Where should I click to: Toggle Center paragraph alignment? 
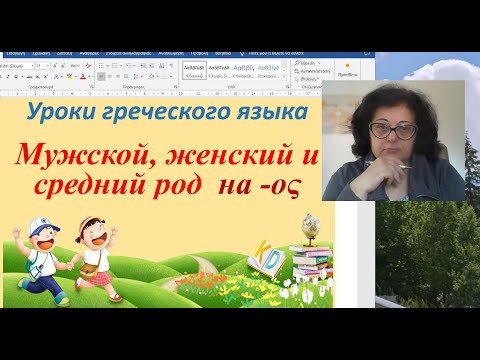click(110, 77)
